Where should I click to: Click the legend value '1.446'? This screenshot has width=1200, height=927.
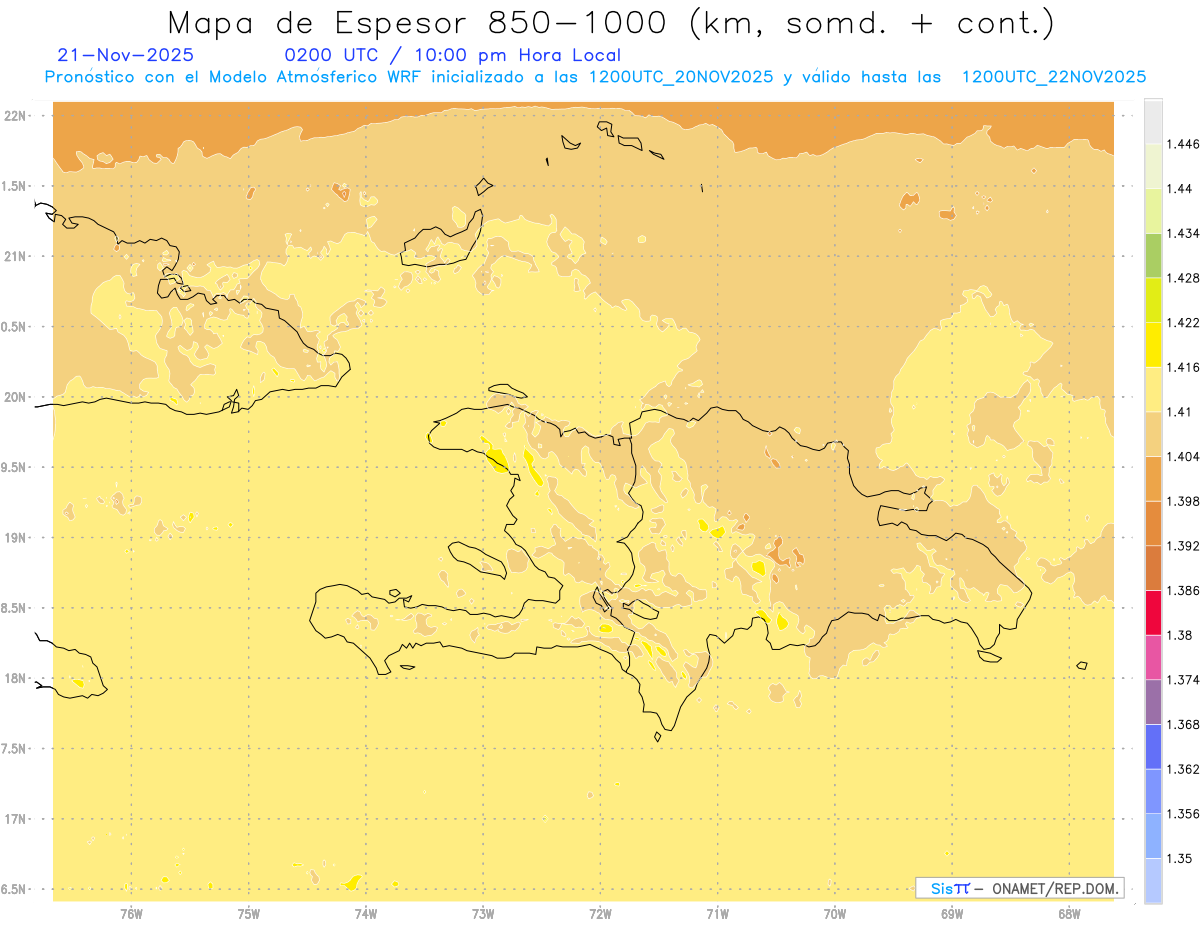[1184, 145]
